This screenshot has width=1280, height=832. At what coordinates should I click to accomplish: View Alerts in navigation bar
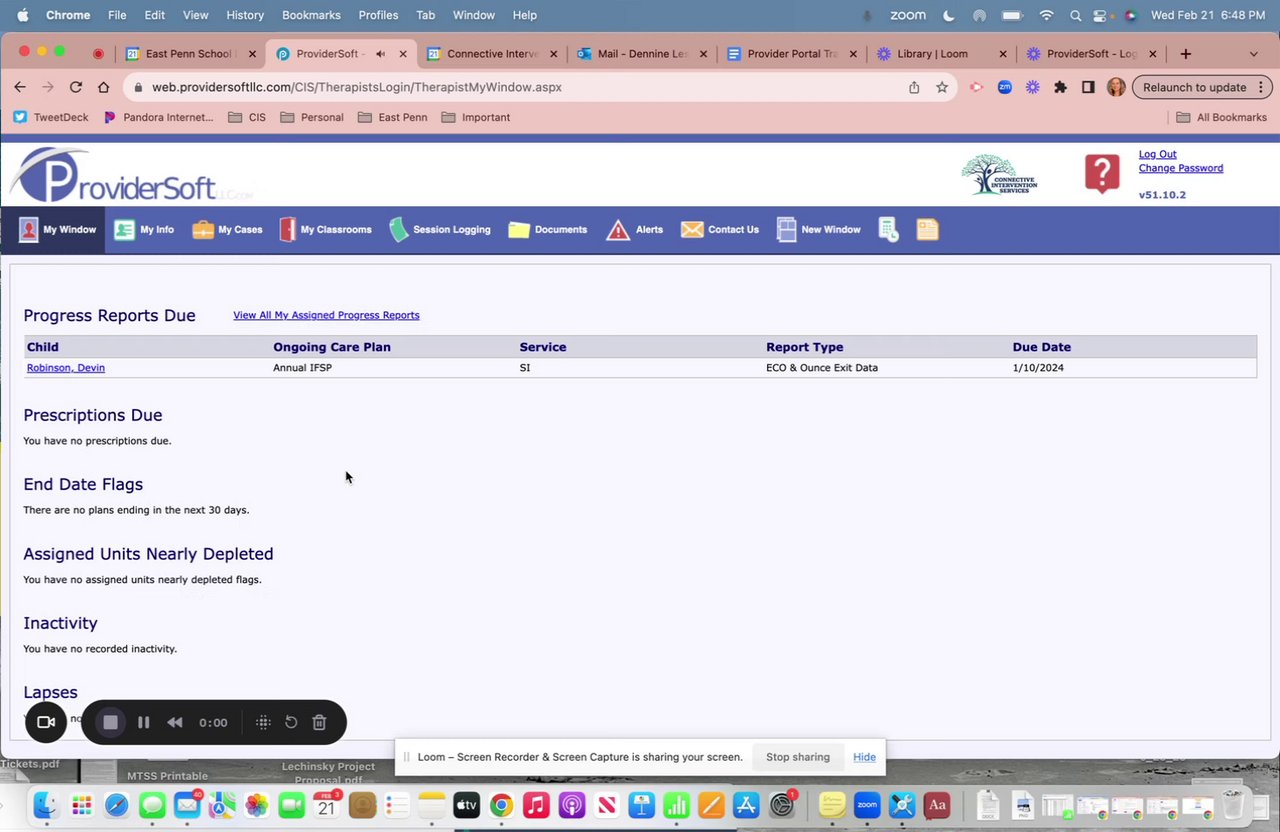pyautogui.click(x=634, y=230)
